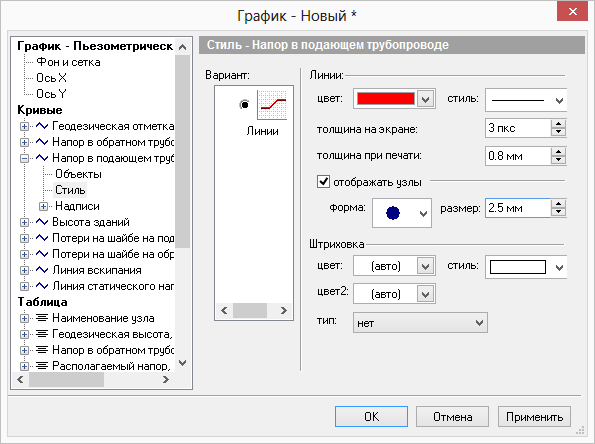Expand Геодезическая высота table node
Viewport: 595px width, 444px height.
tap(24, 334)
